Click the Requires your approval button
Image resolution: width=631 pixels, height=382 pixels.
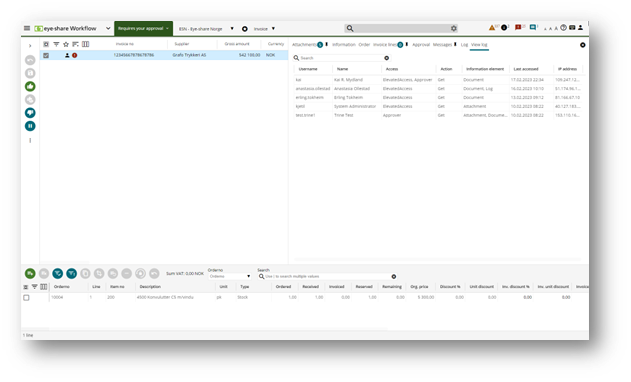(x=144, y=29)
